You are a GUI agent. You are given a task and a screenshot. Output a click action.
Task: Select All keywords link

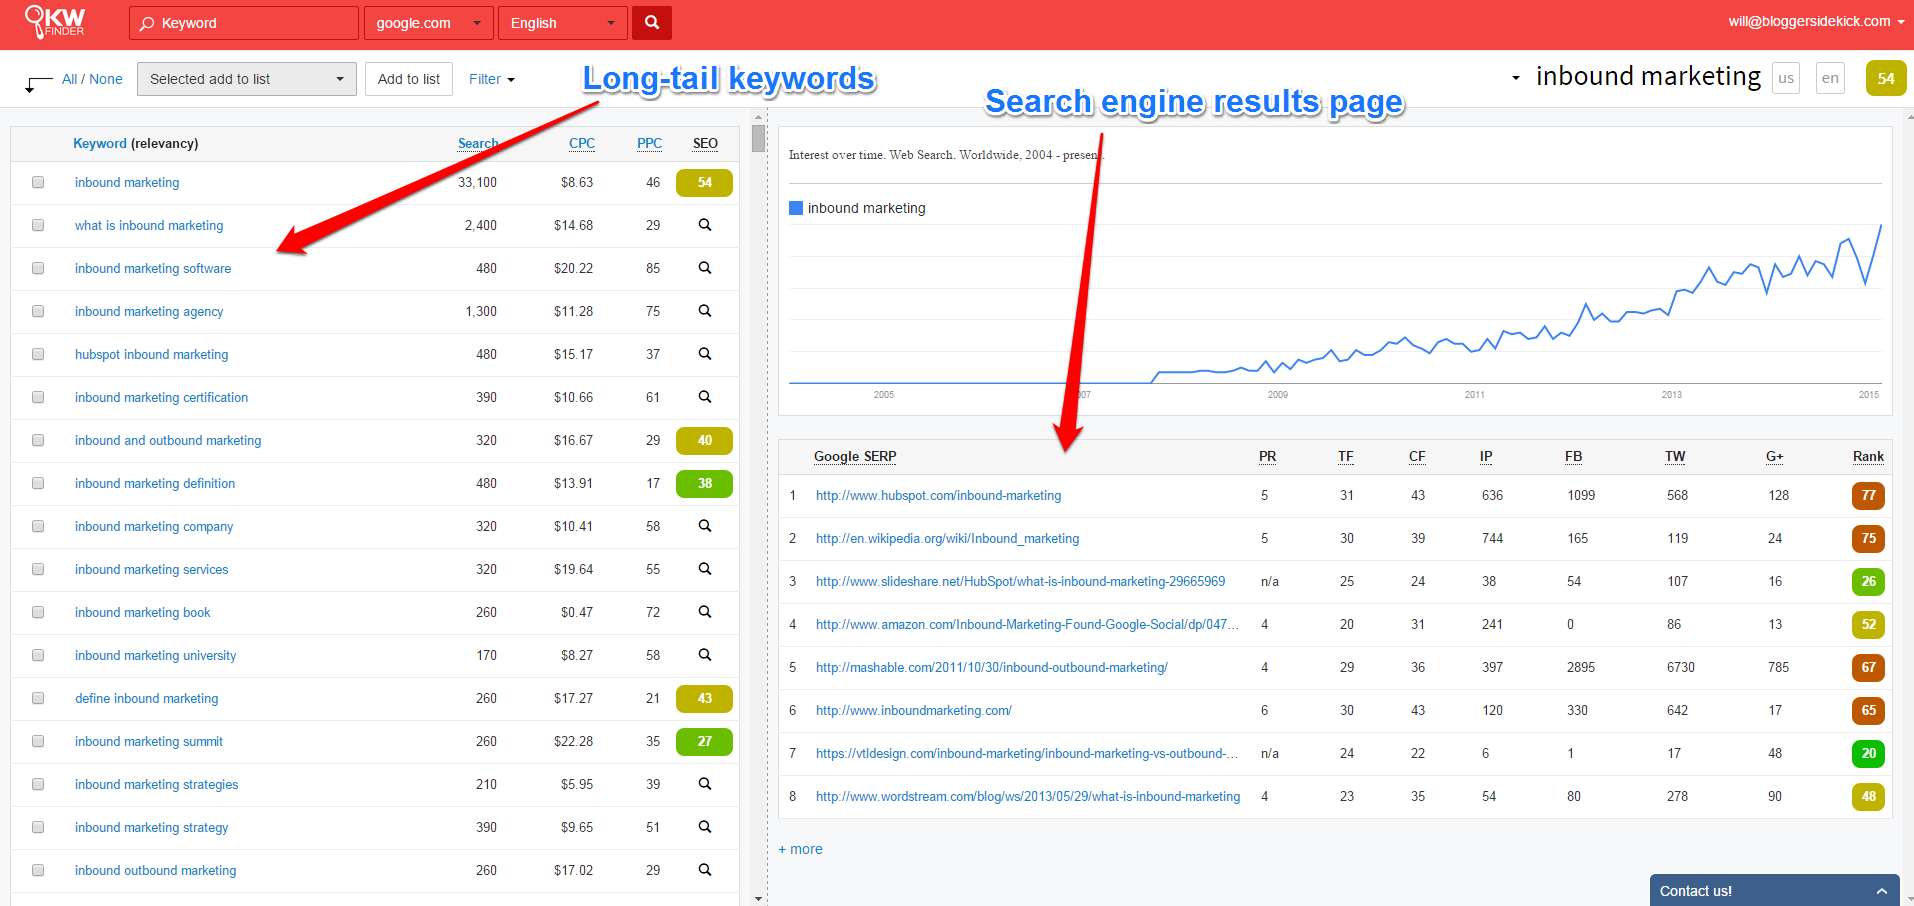coord(69,79)
